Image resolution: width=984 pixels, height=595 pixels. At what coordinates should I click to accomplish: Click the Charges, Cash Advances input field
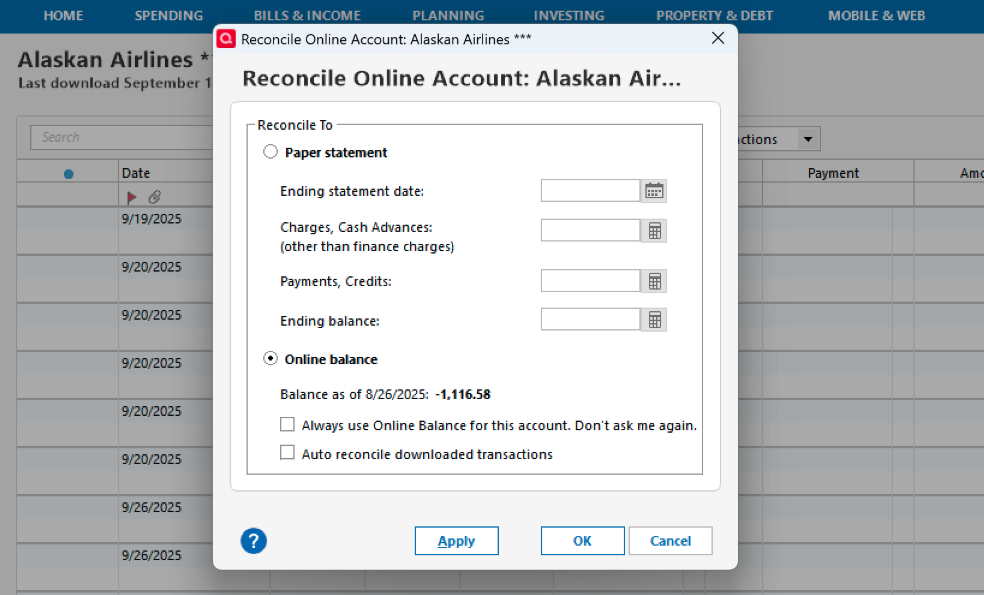click(x=591, y=230)
